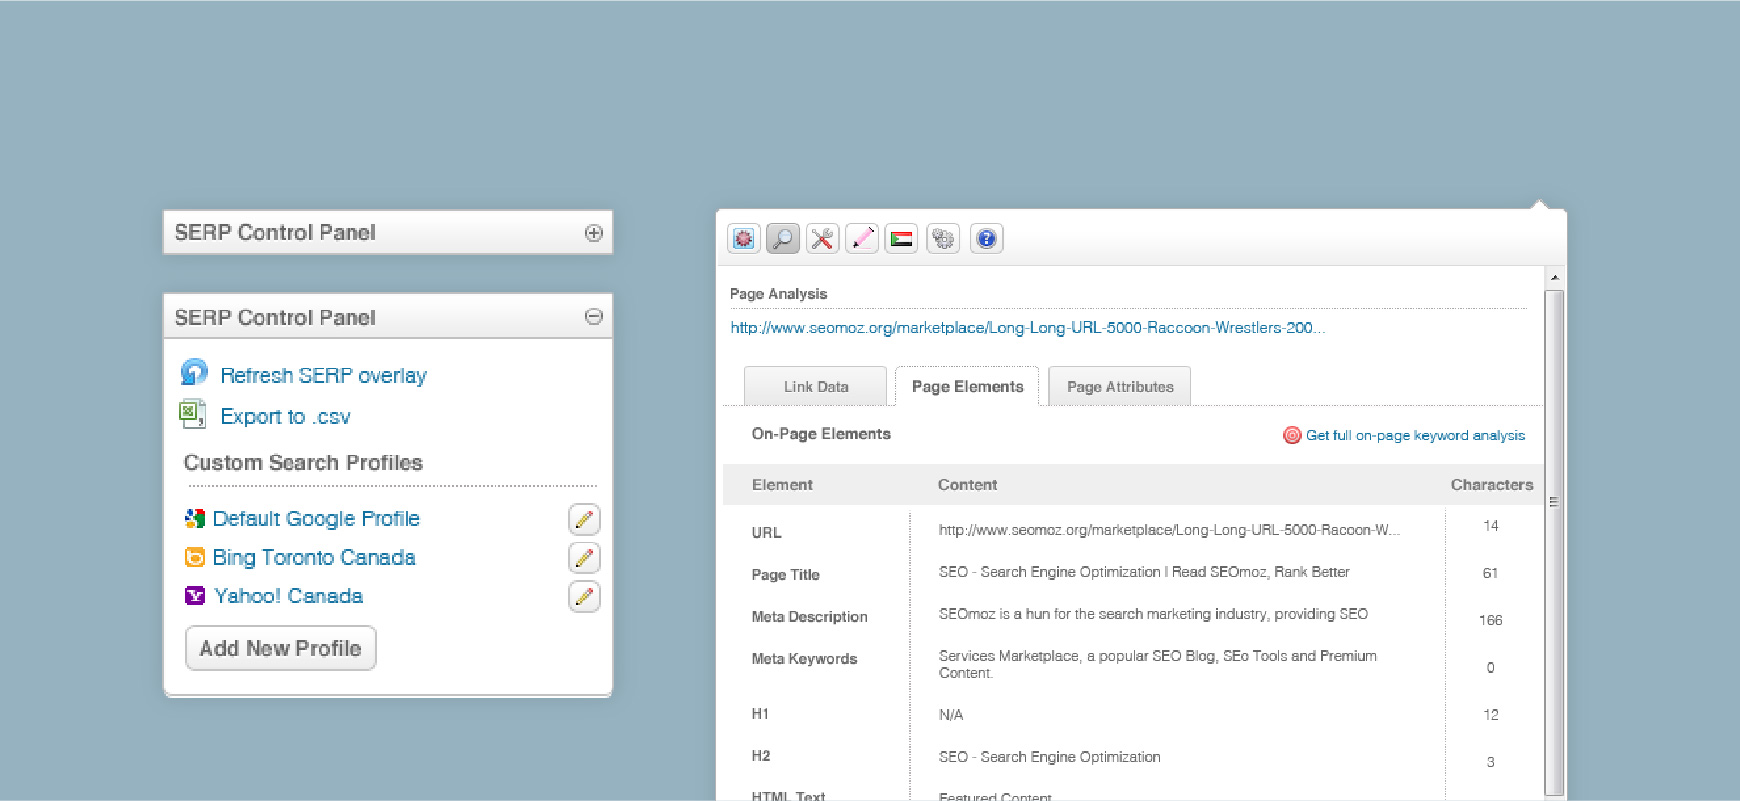The height and width of the screenshot is (801, 1740).
Task: Click the Meta Keywords row label
Action: point(805,659)
